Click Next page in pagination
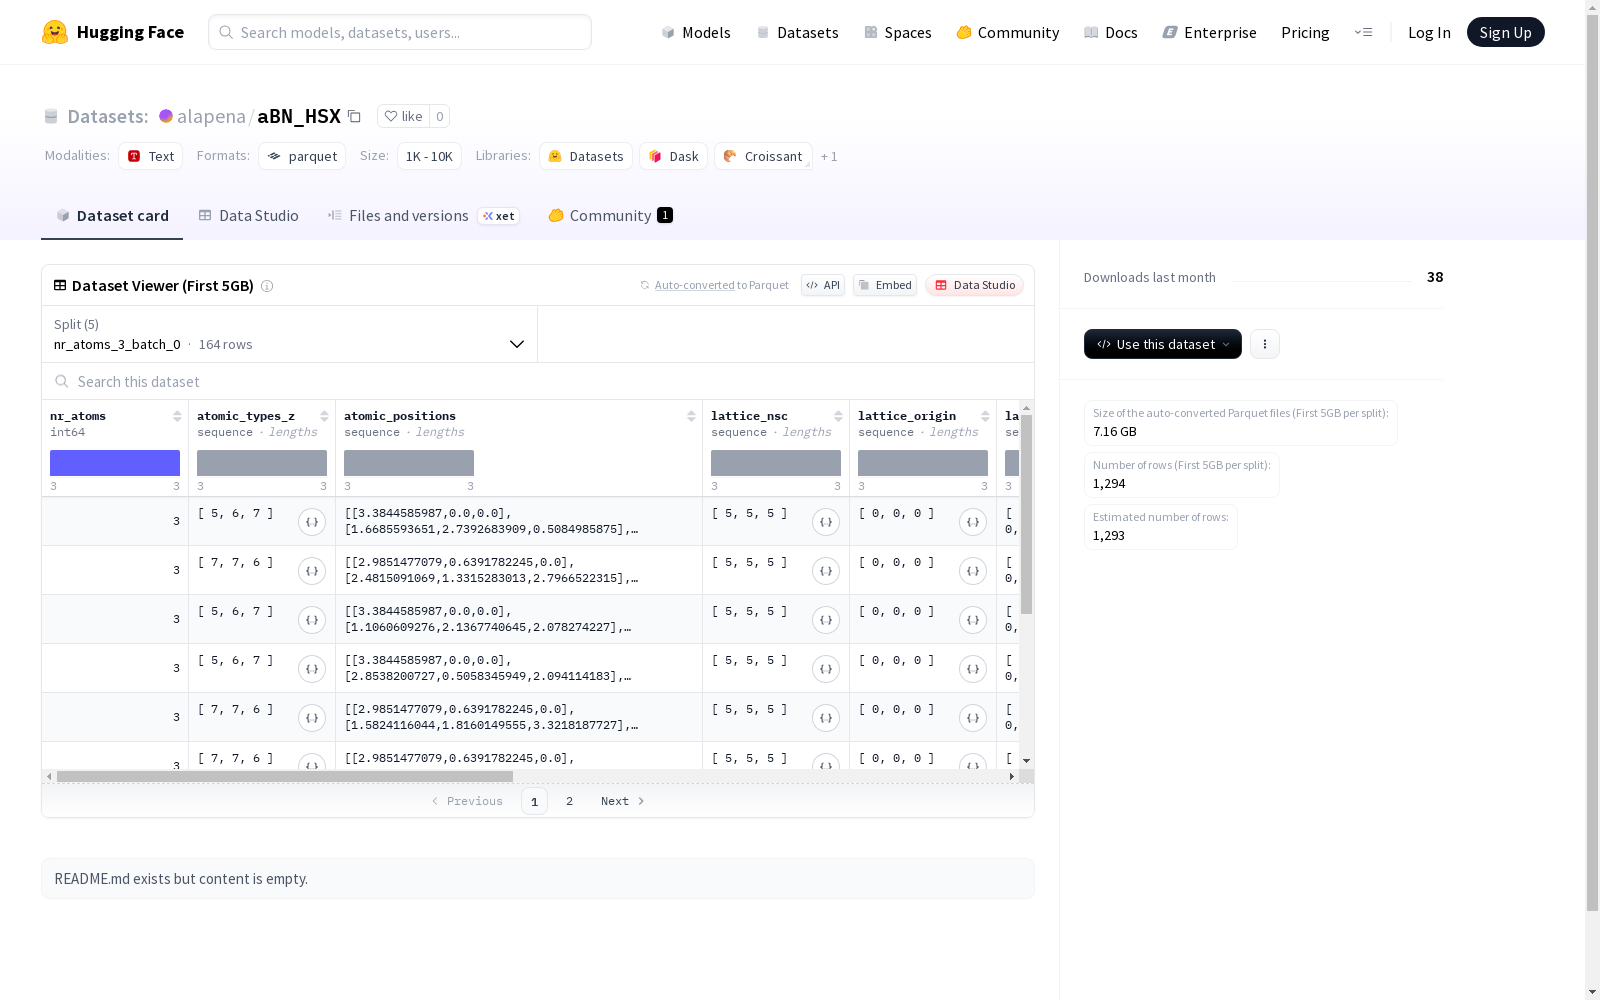 tap(623, 801)
